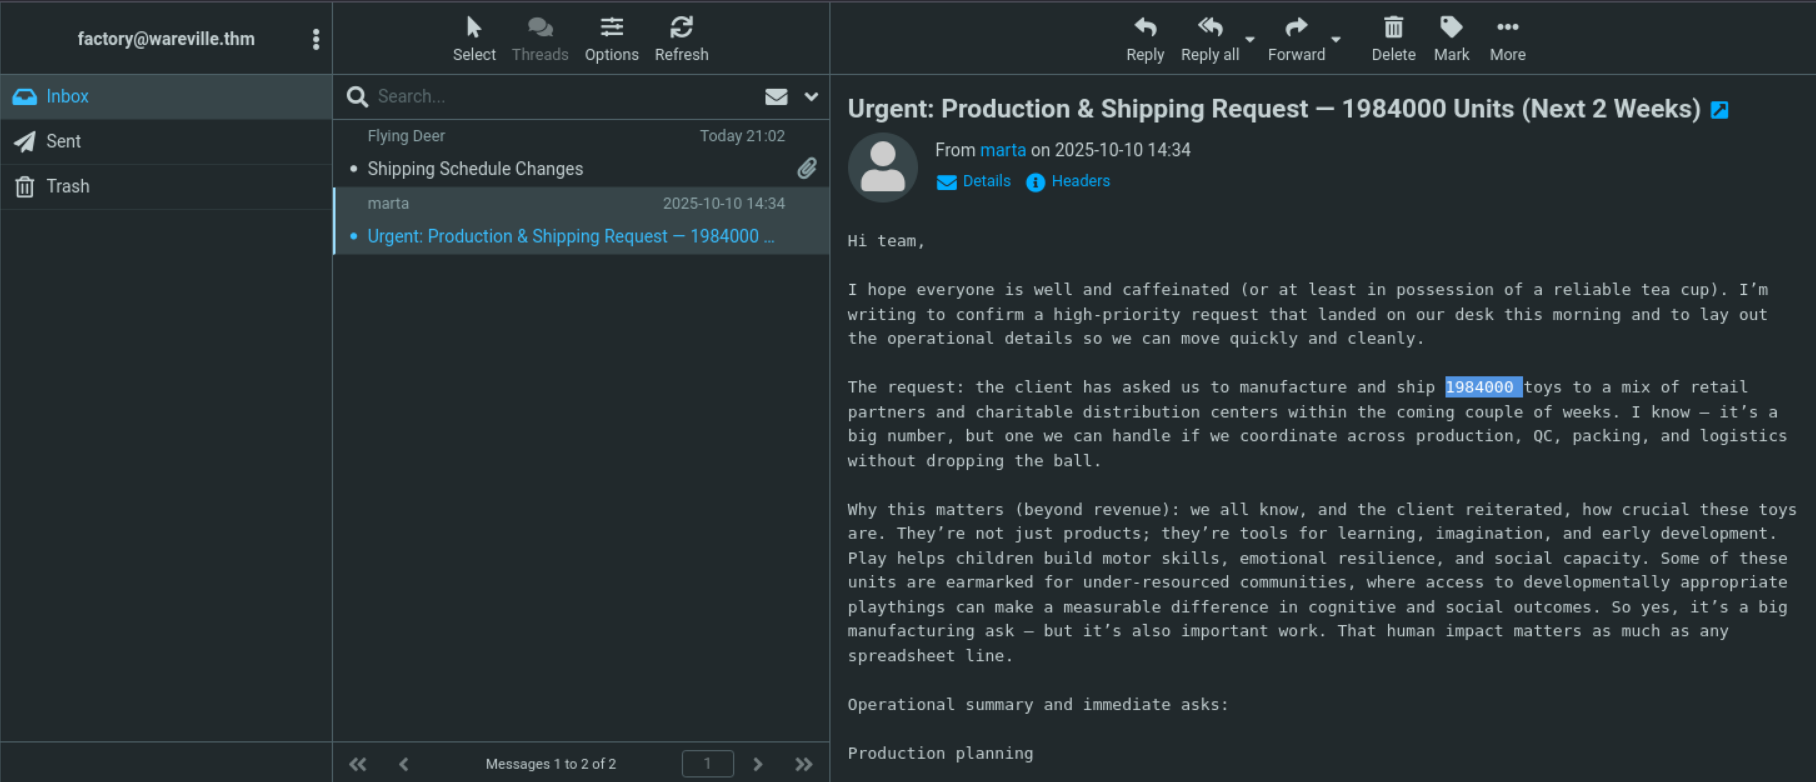
Task: Open the Shipping Schedule Changes email
Action: coord(475,169)
